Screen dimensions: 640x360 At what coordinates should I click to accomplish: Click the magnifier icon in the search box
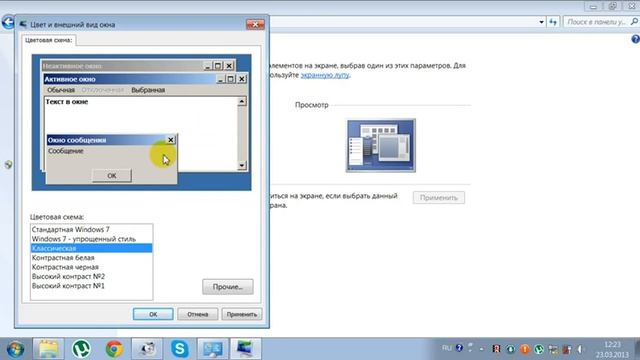tap(634, 22)
